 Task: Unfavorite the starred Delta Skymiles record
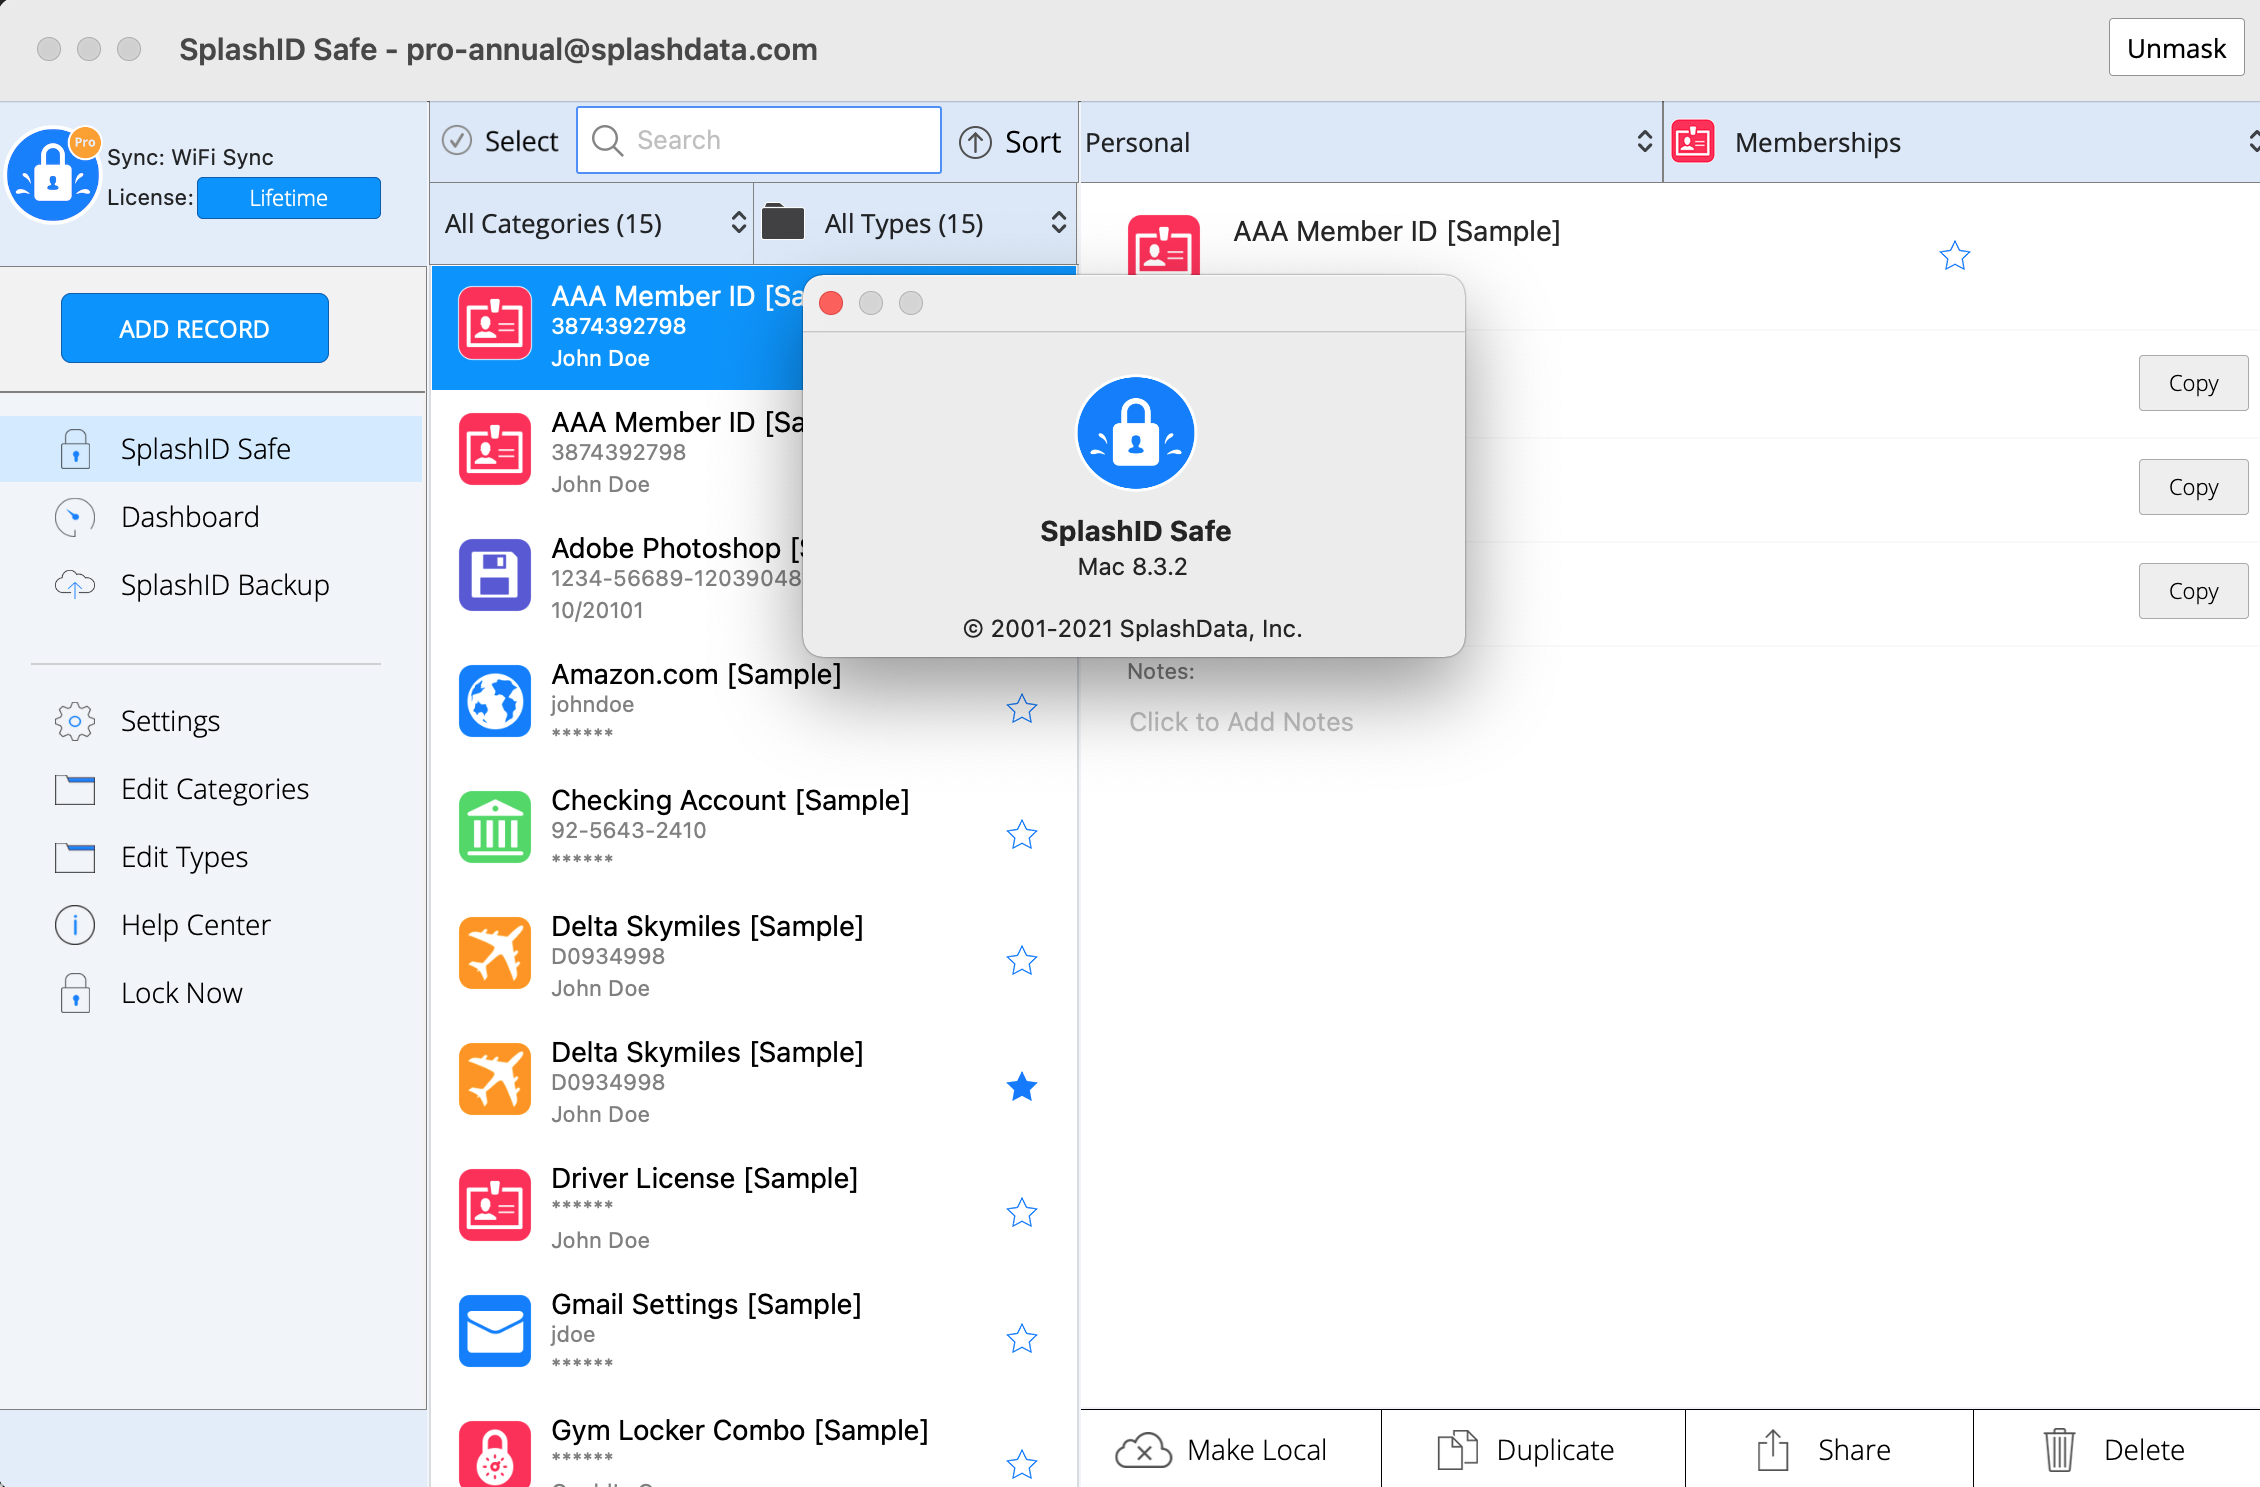click(x=1021, y=1087)
